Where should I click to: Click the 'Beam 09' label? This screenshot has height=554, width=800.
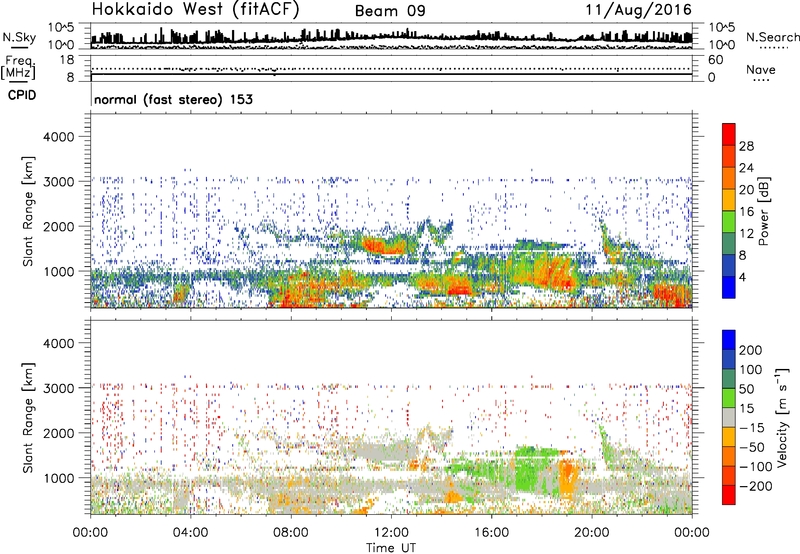390,11
